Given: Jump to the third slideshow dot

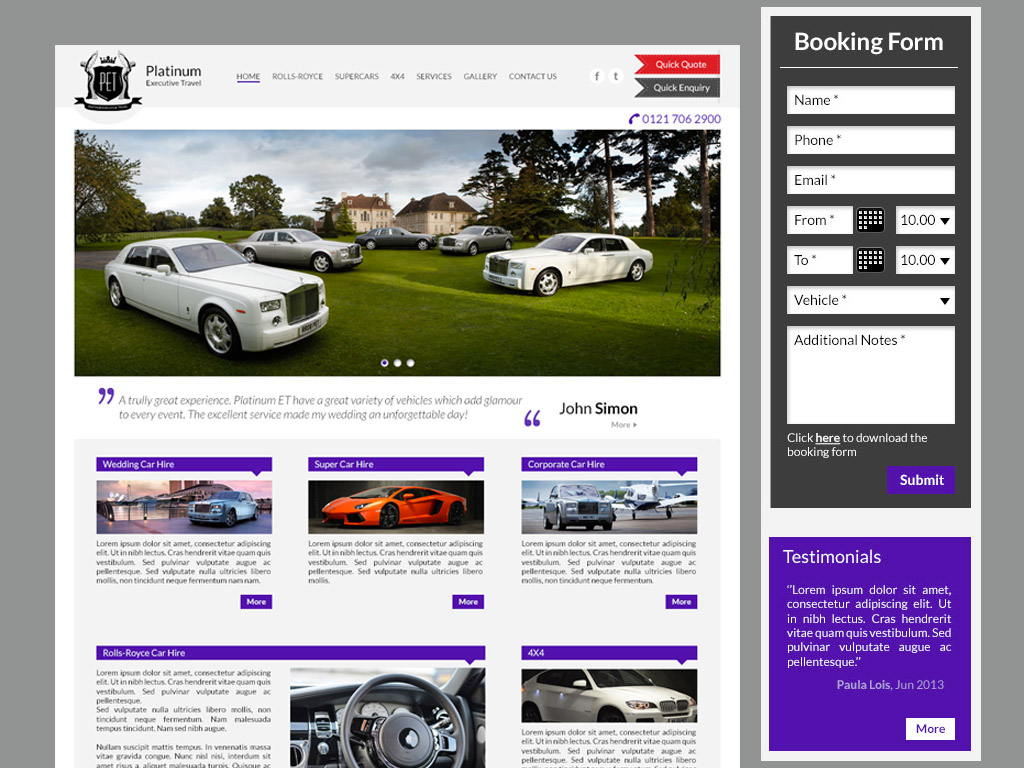Looking at the screenshot, I should click(x=410, y=363).
